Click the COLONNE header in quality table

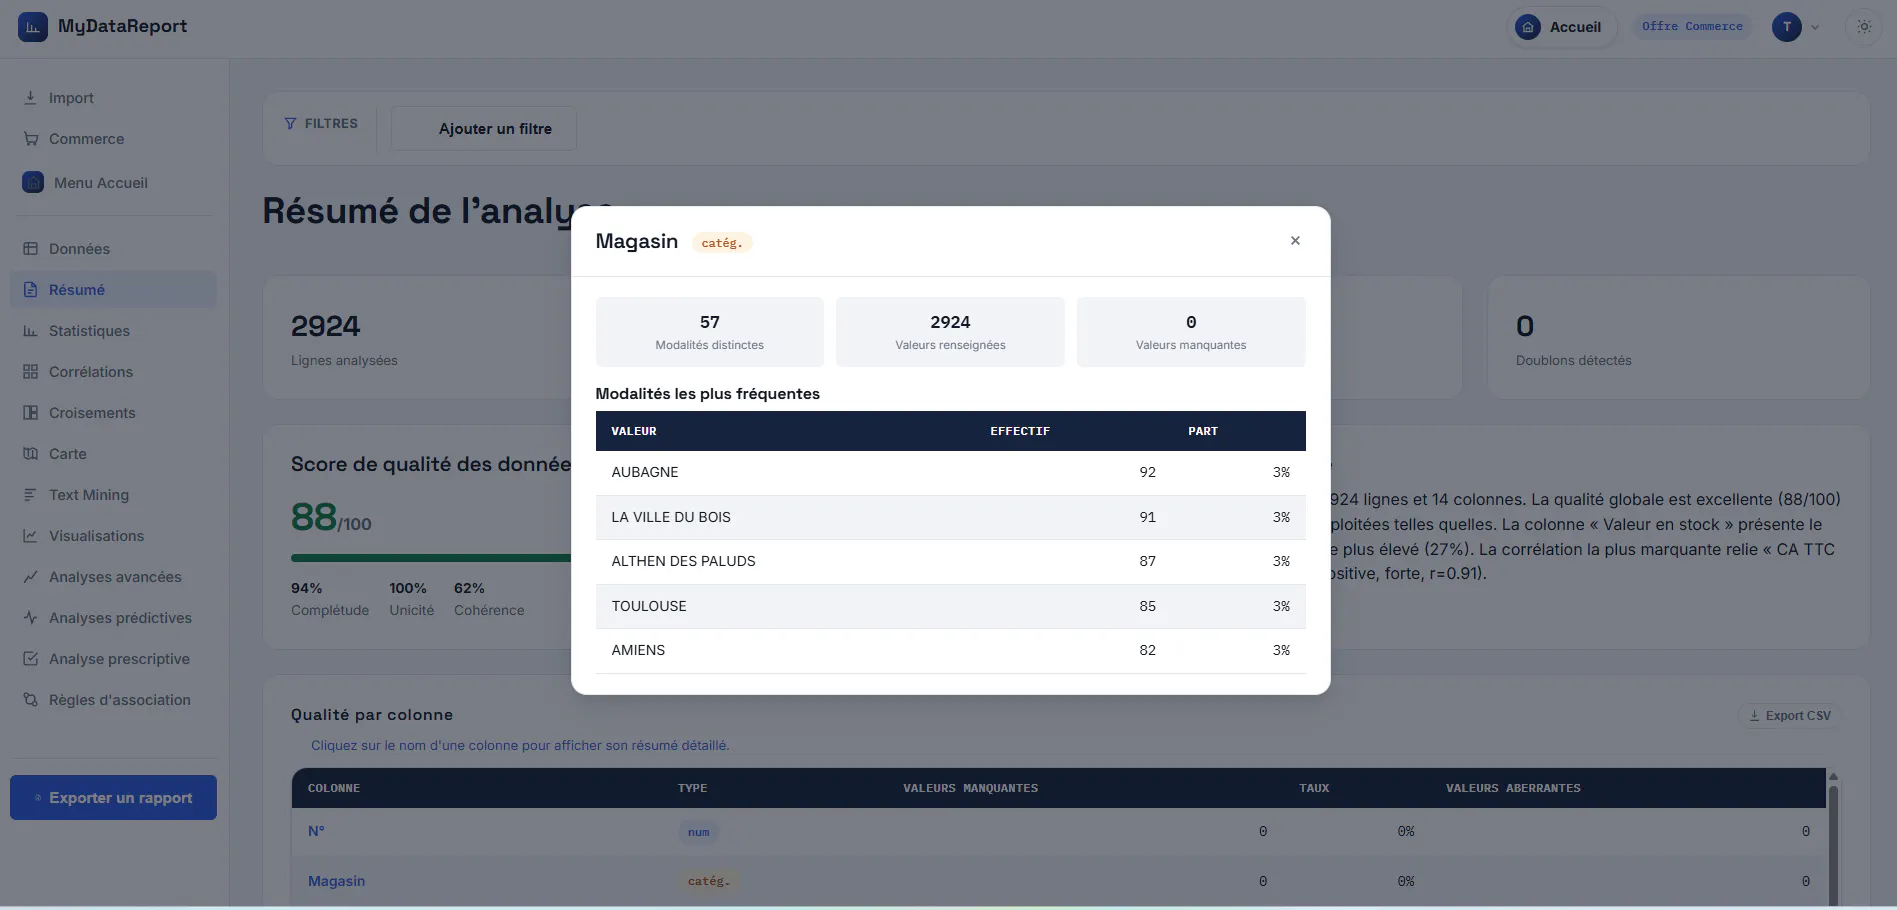[334, 788]
